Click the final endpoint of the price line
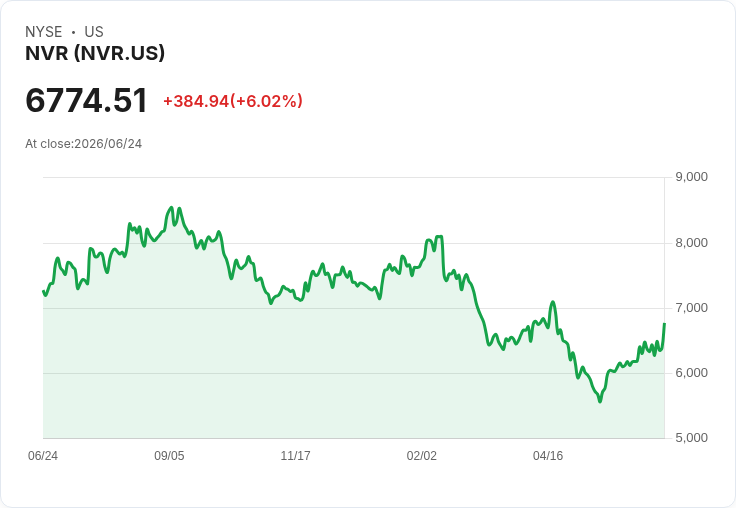 pos(664,323)
